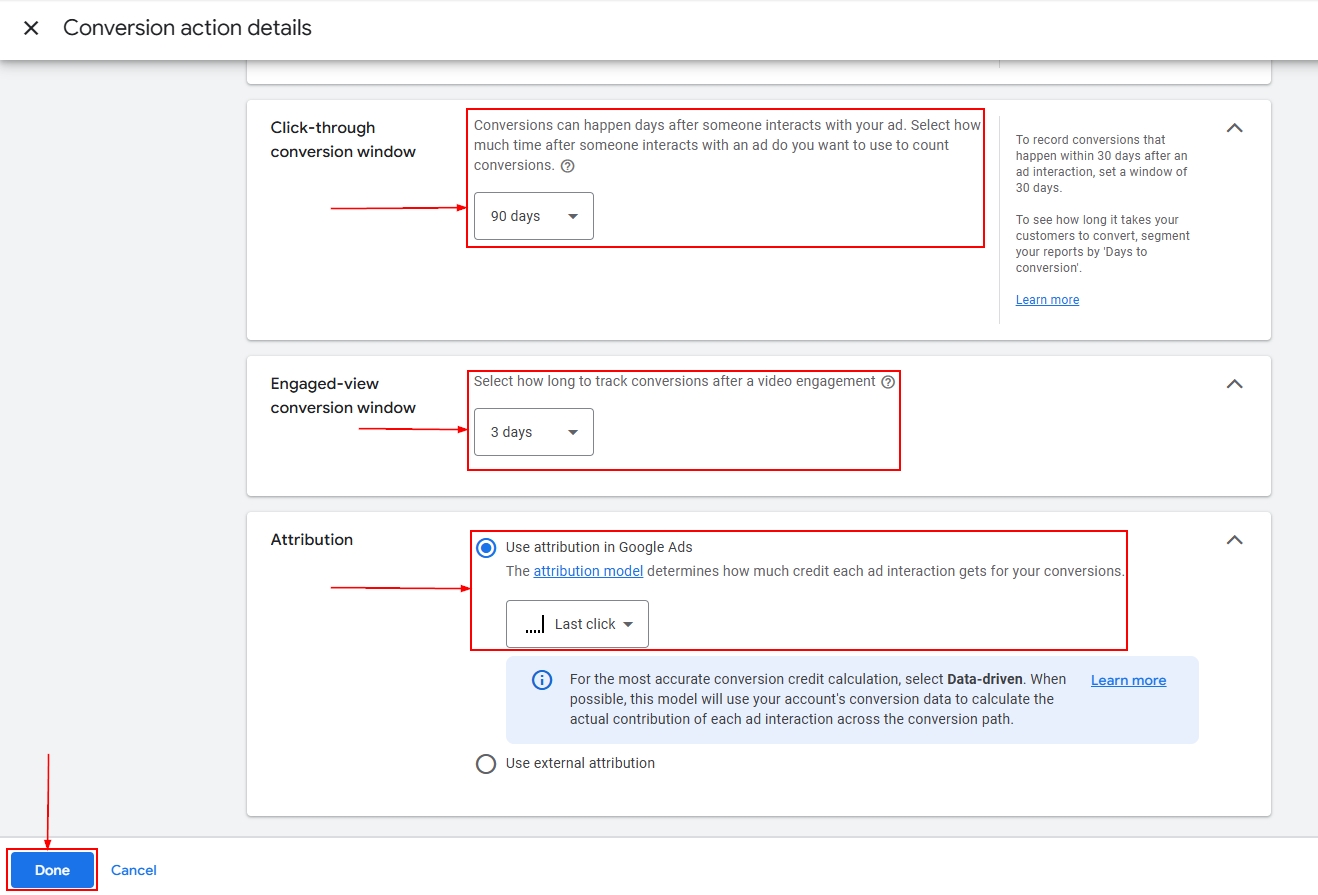Click help icon beside click-through conversions text

click(568, 166)
